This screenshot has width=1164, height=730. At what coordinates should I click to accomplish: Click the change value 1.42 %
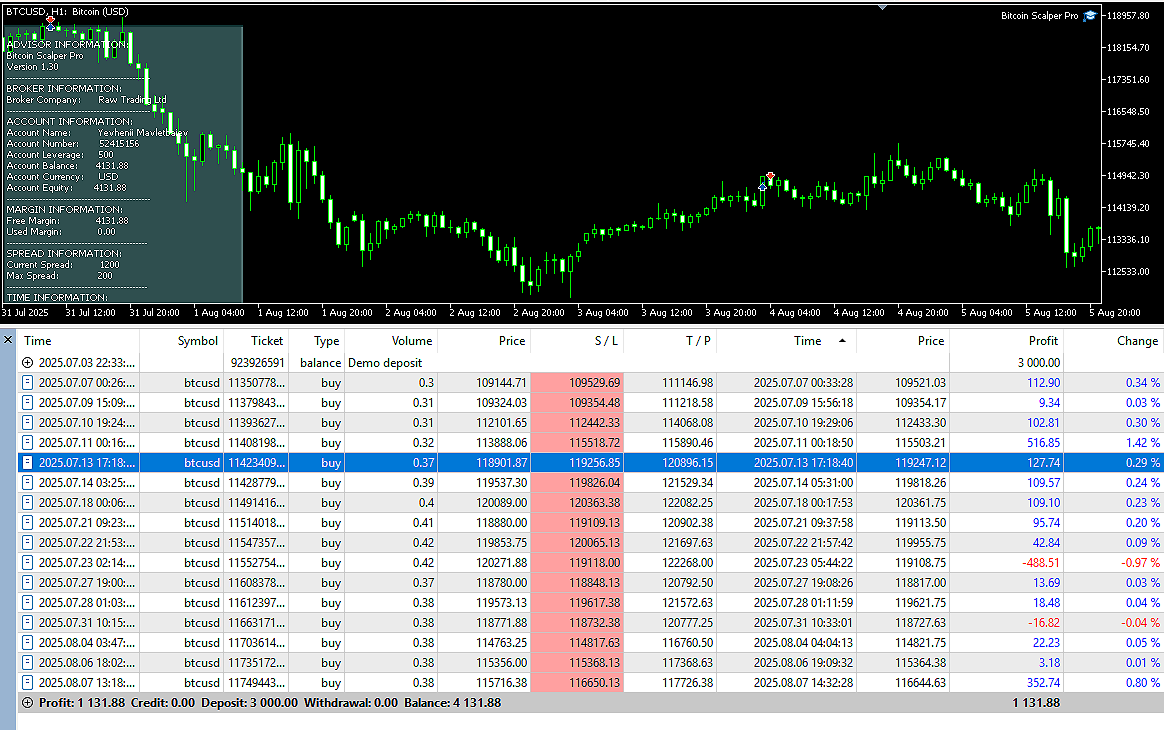click(1142, 443)
